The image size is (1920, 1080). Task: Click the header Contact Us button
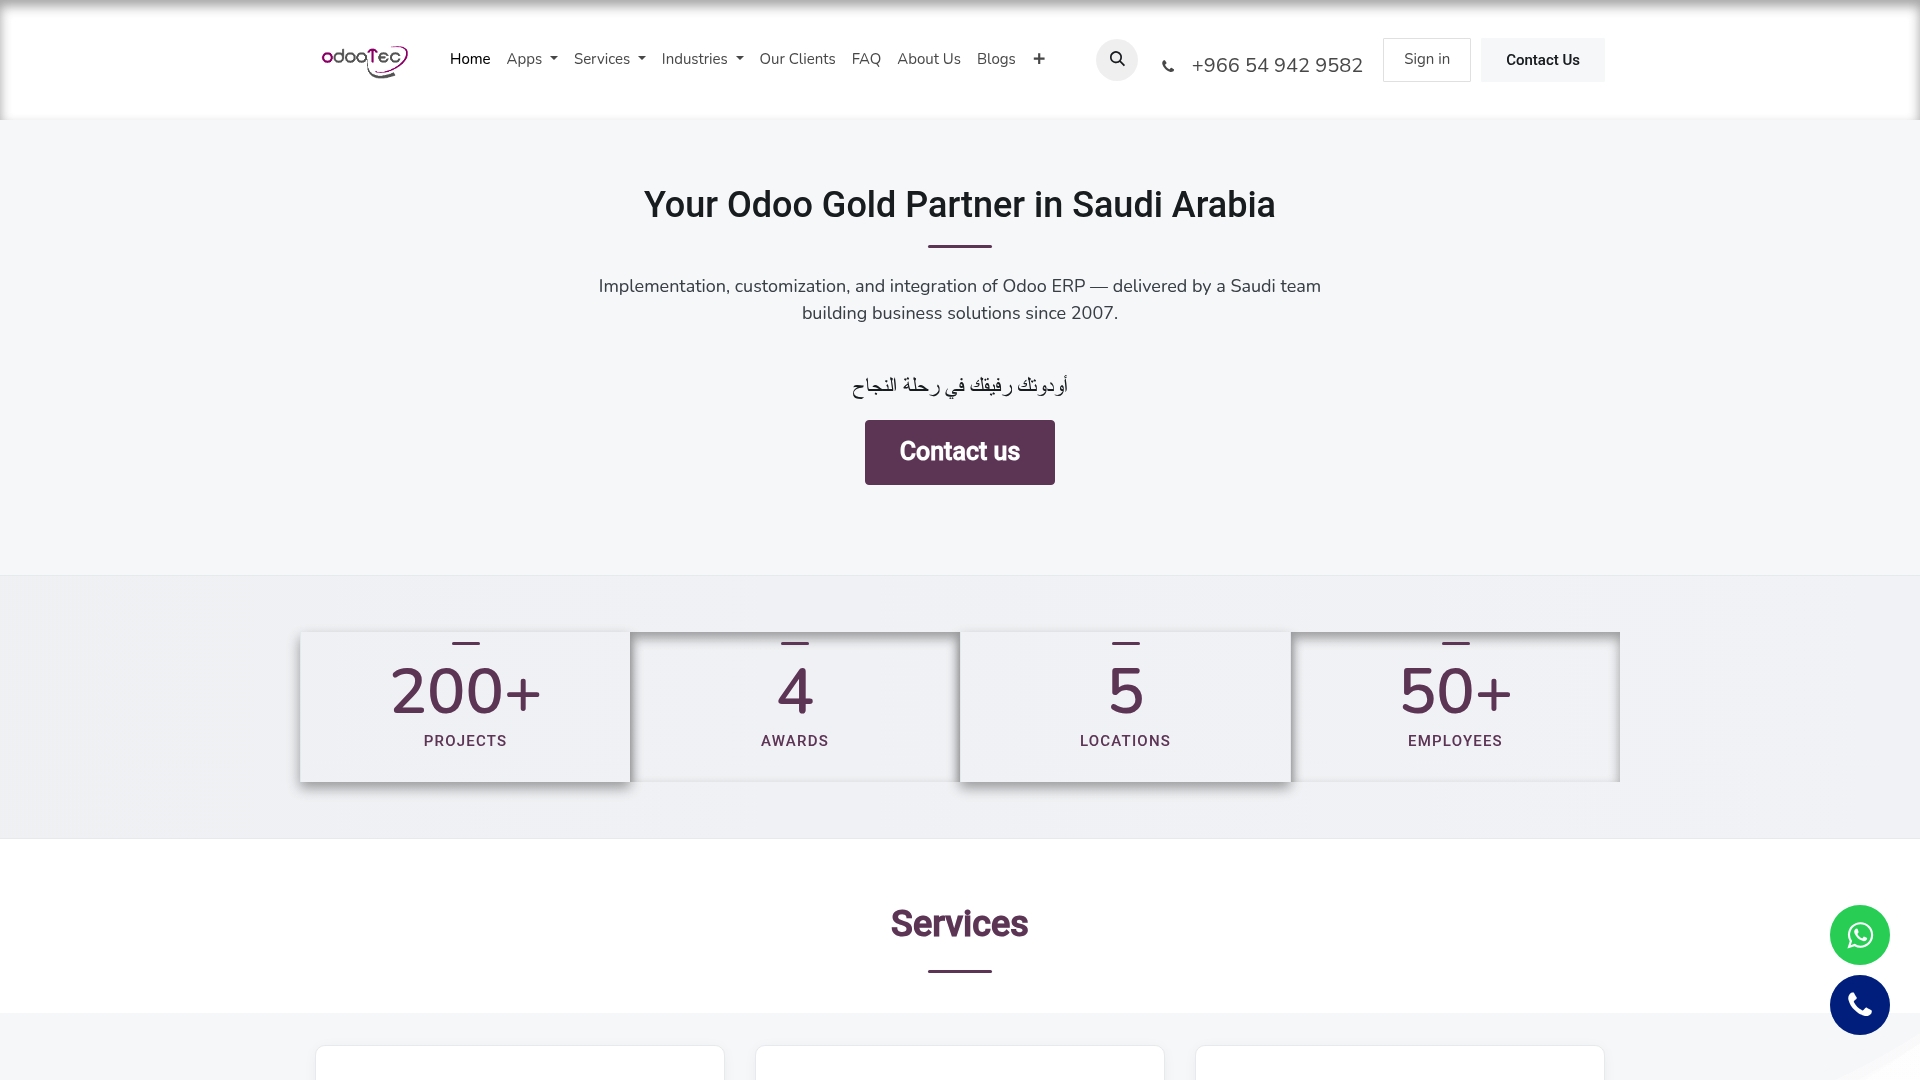click(1543, 60)
